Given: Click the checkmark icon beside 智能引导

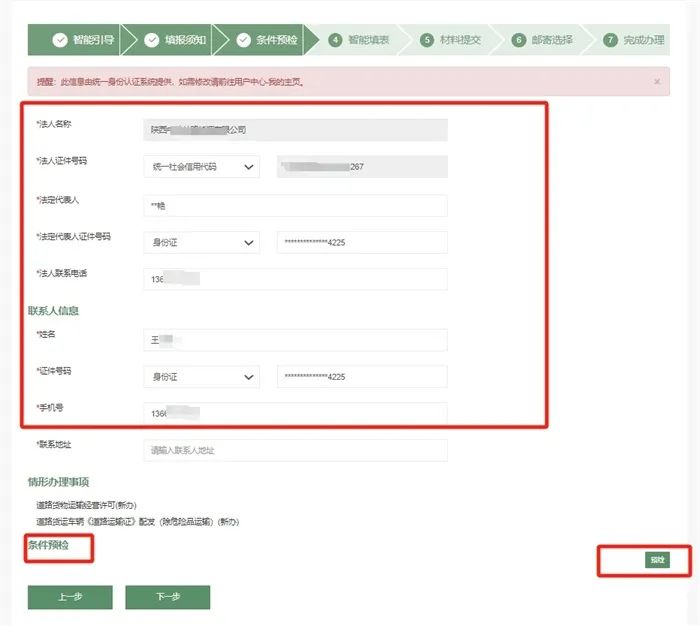Looking at the screenshot, I should coord(60,40).
